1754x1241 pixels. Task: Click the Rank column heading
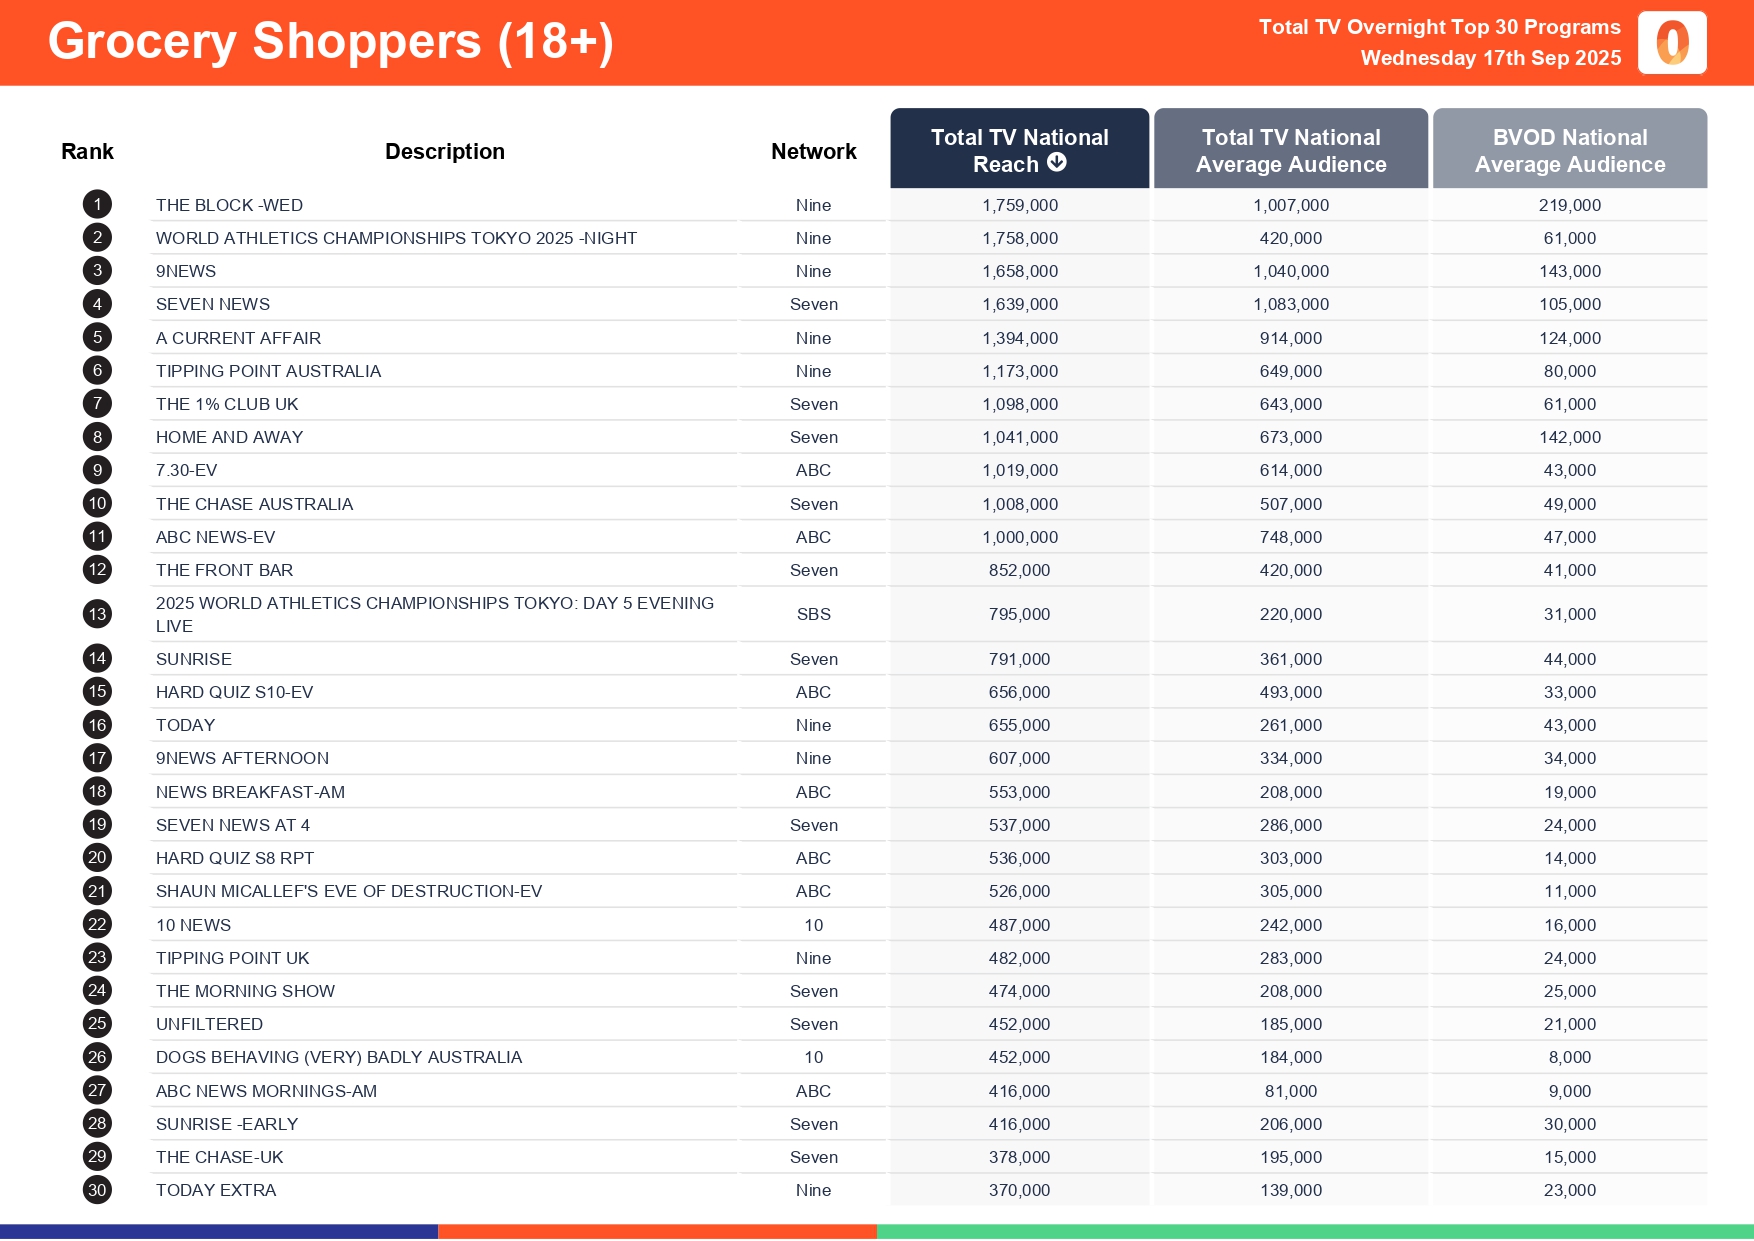[x=87, y=152]
